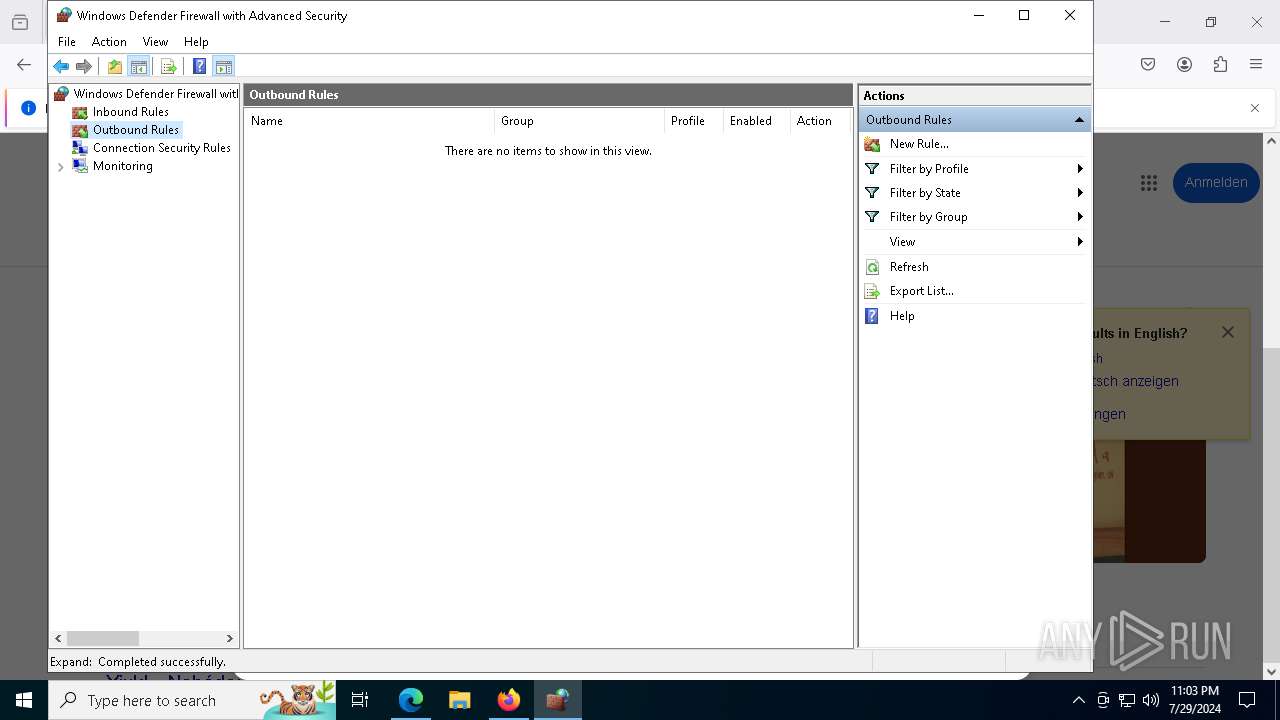The height and width of the screenshot is (720, 1280).
Task: Toggle Show/Hide Console Tree toolbar icon
Action: 139,67
